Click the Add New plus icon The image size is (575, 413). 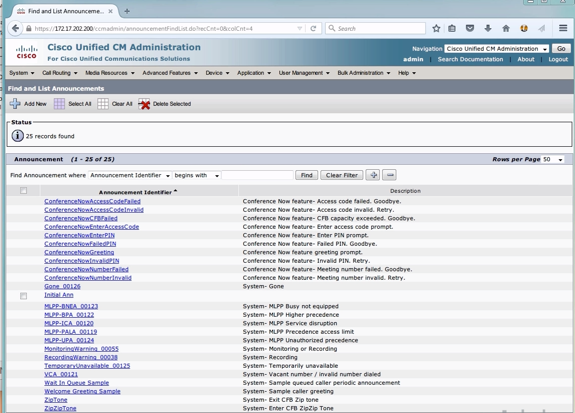[15, 104]
